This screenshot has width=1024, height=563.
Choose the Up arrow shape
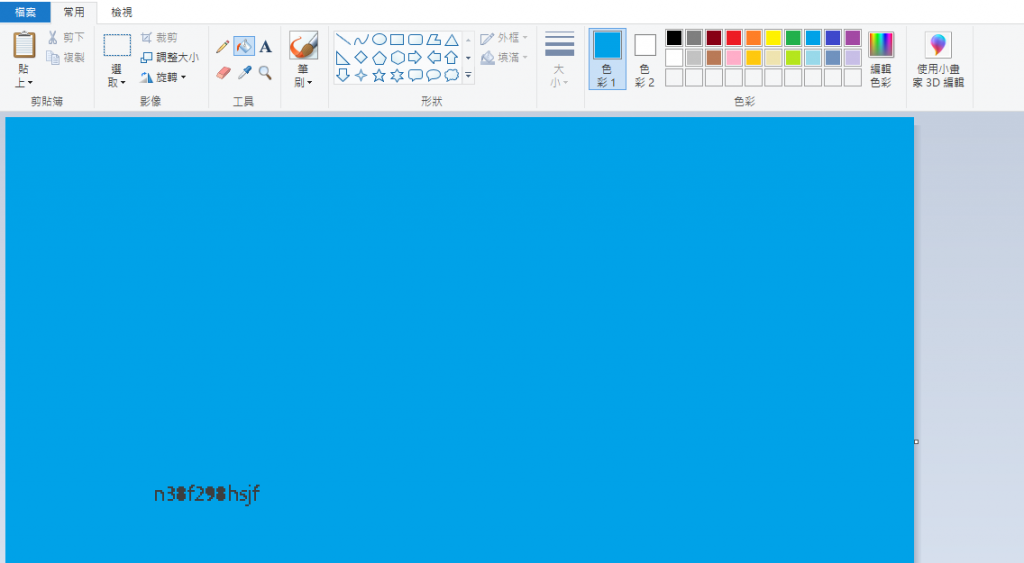click(451, 57)
